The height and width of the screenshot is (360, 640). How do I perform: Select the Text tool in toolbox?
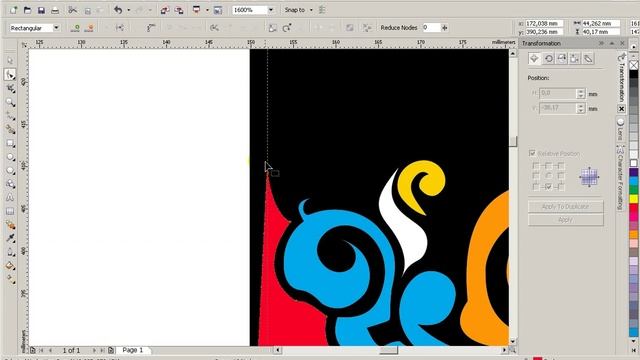pos(10,198)
